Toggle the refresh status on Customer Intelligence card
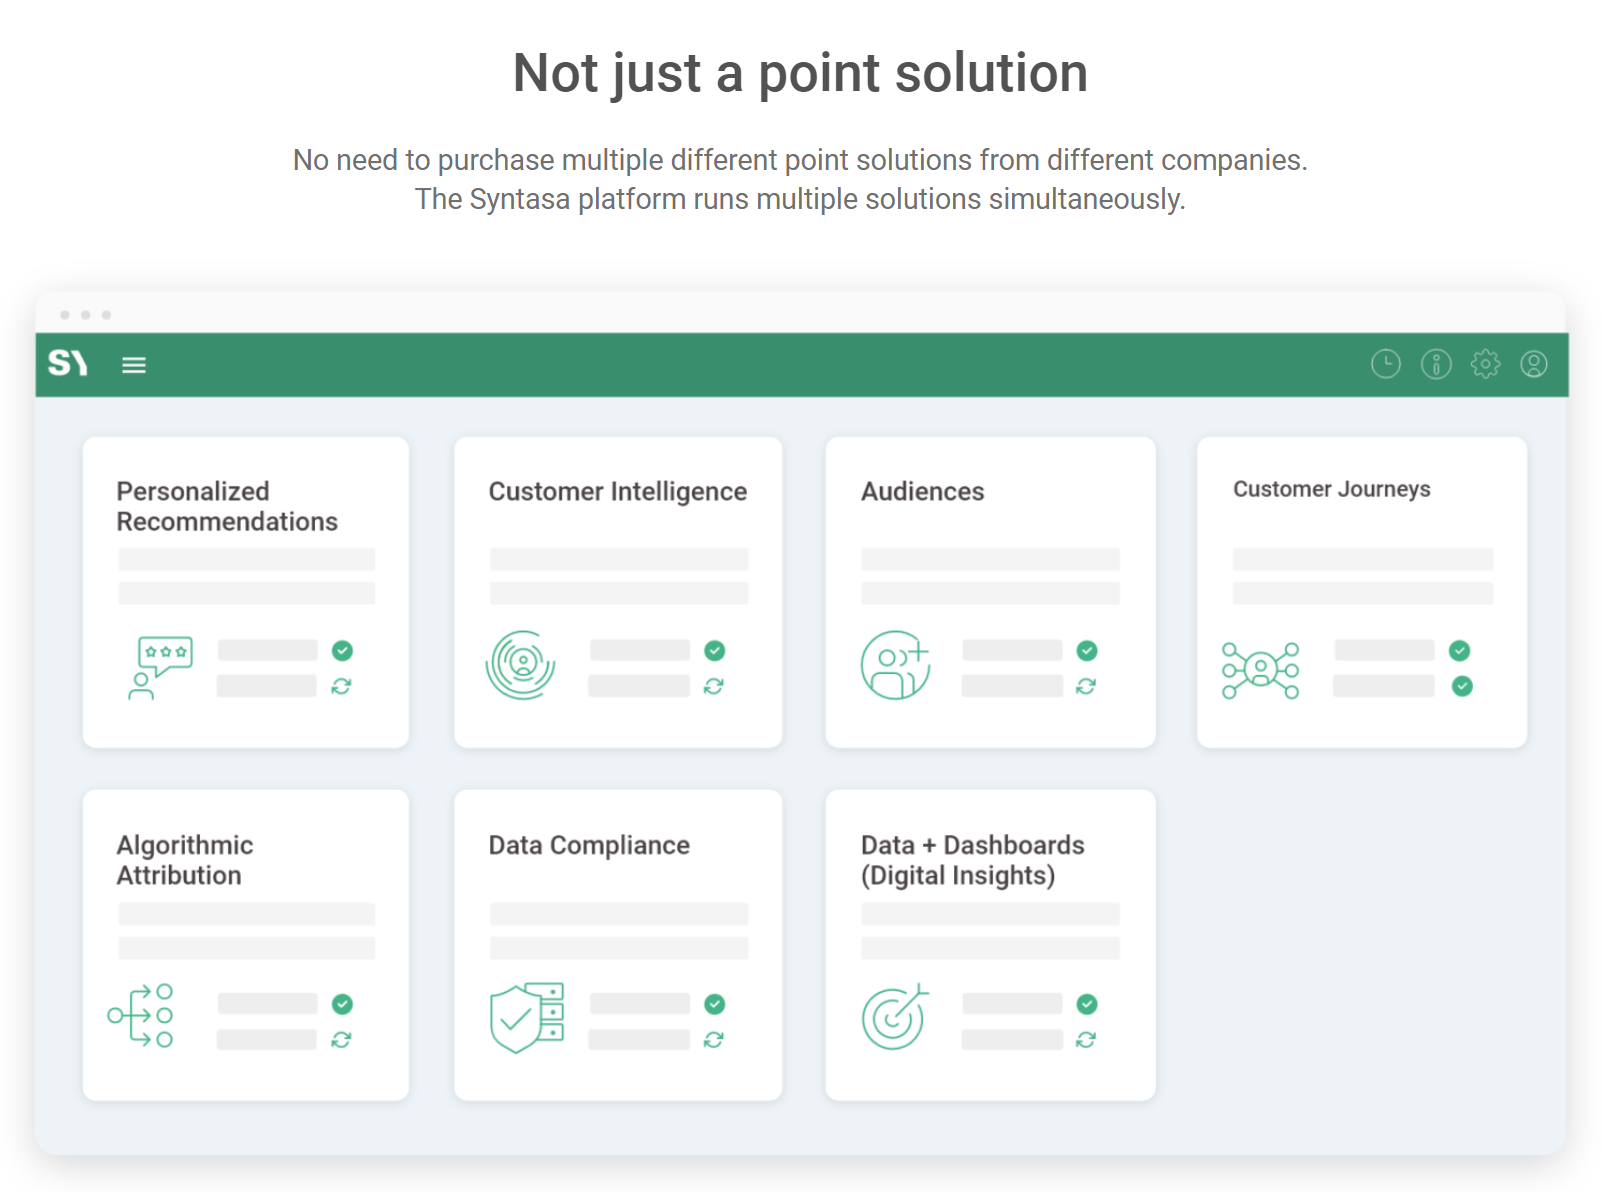Screen dimensions: 1602x1192 click(713, 685)
